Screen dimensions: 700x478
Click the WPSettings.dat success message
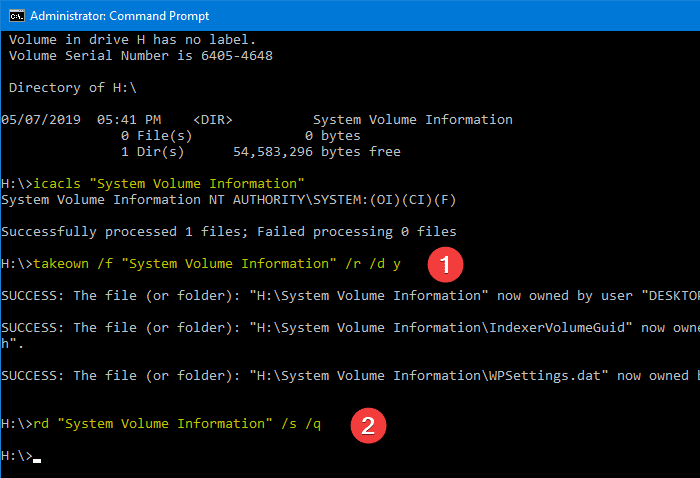coord(350,376)
